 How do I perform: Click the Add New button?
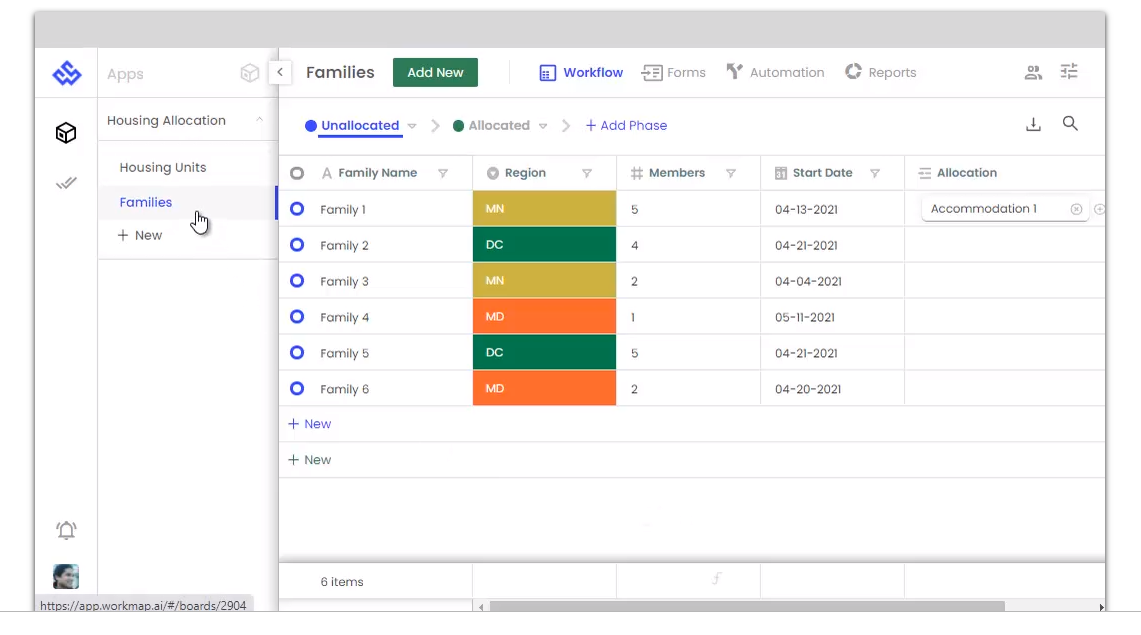pyautogui.click(x=435, y=72)
